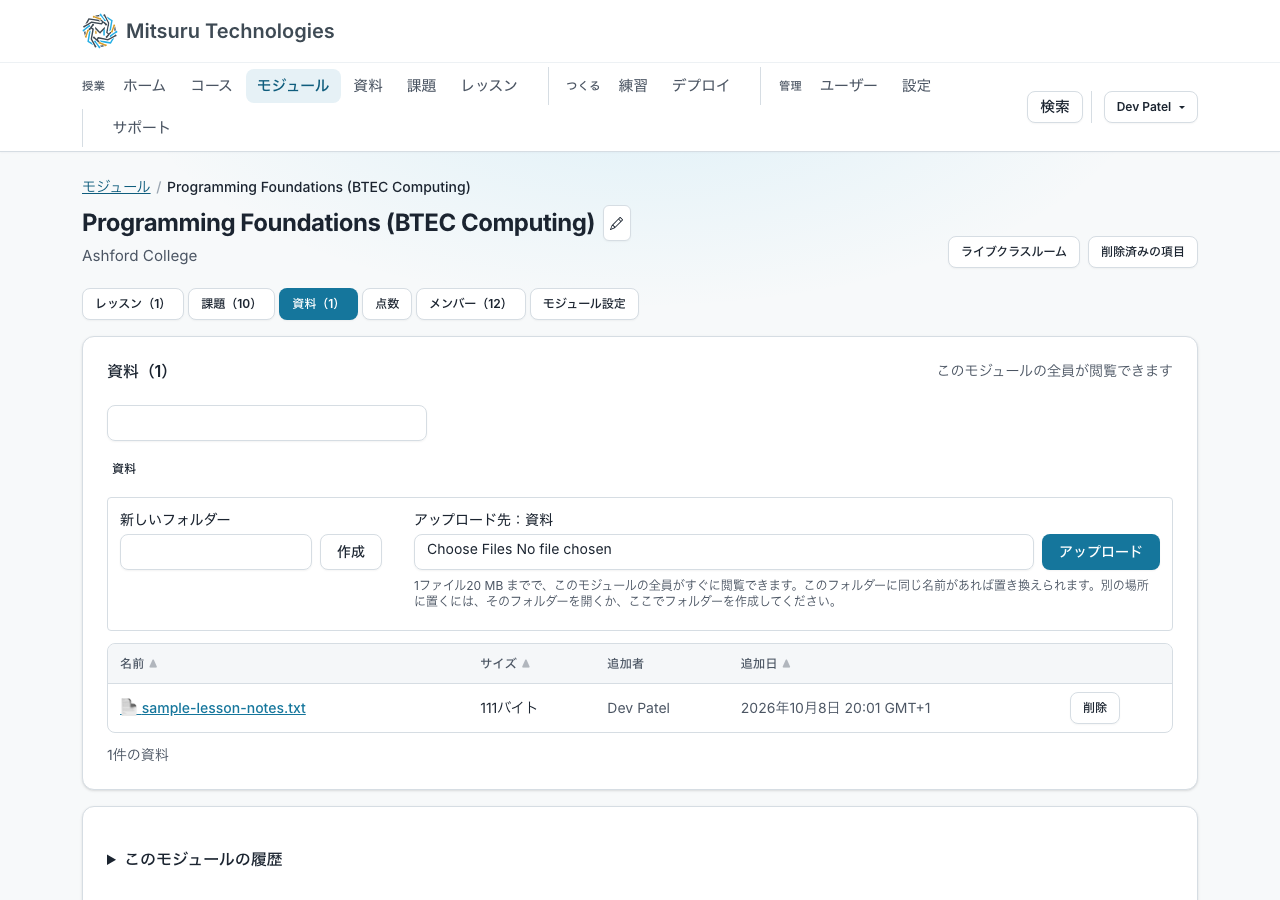The height and width of the screenshot is (900, 1280).
Task: Click the 検索 button
Action: (1055, 107)
